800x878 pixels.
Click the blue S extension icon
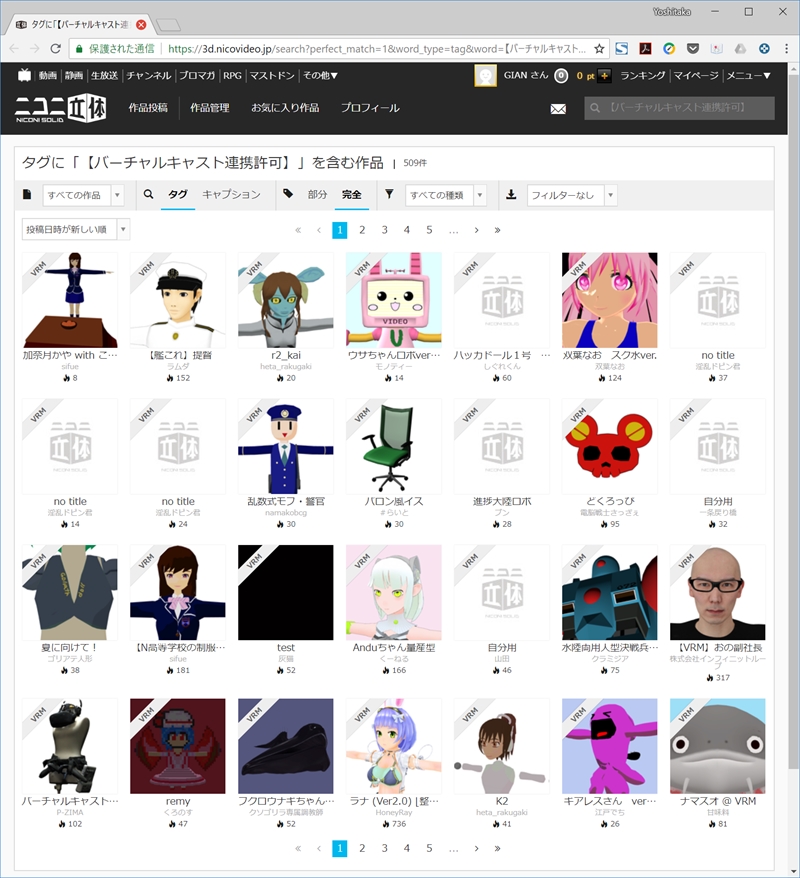[x=621, y=49]
